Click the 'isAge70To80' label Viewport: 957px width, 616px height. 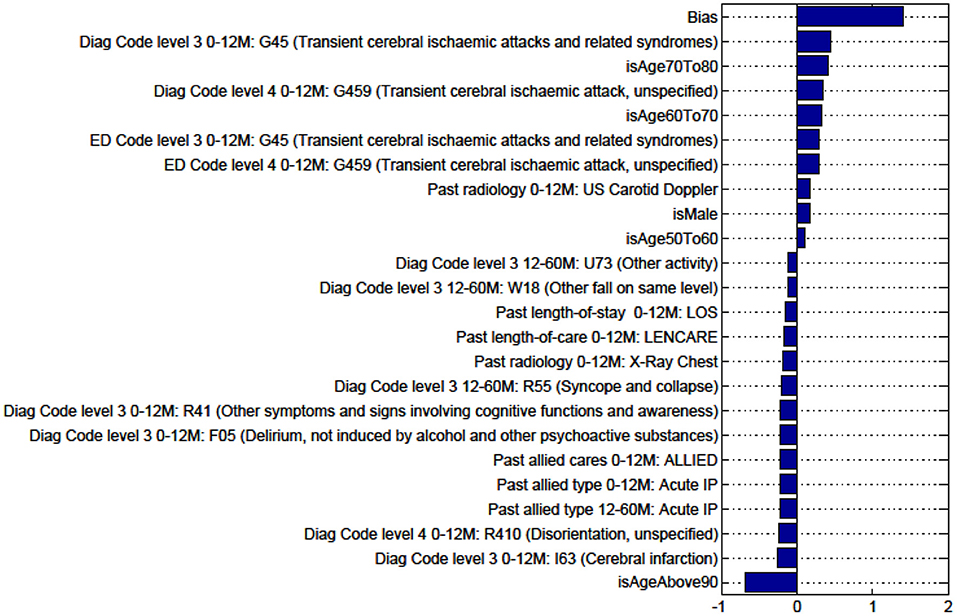[672, 67]
